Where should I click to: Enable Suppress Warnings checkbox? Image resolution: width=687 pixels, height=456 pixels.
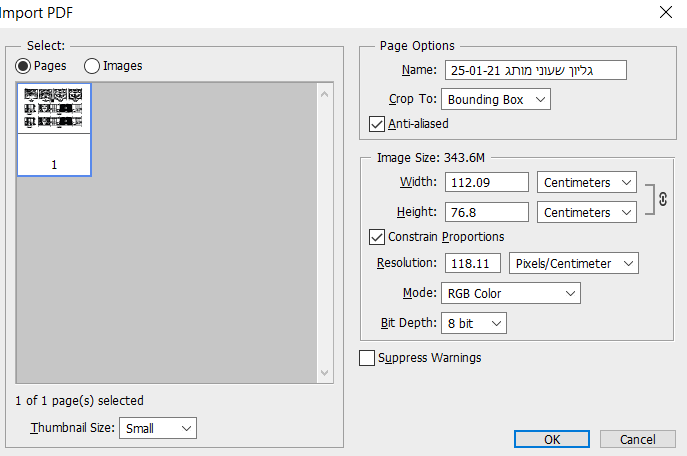(367, 358)
